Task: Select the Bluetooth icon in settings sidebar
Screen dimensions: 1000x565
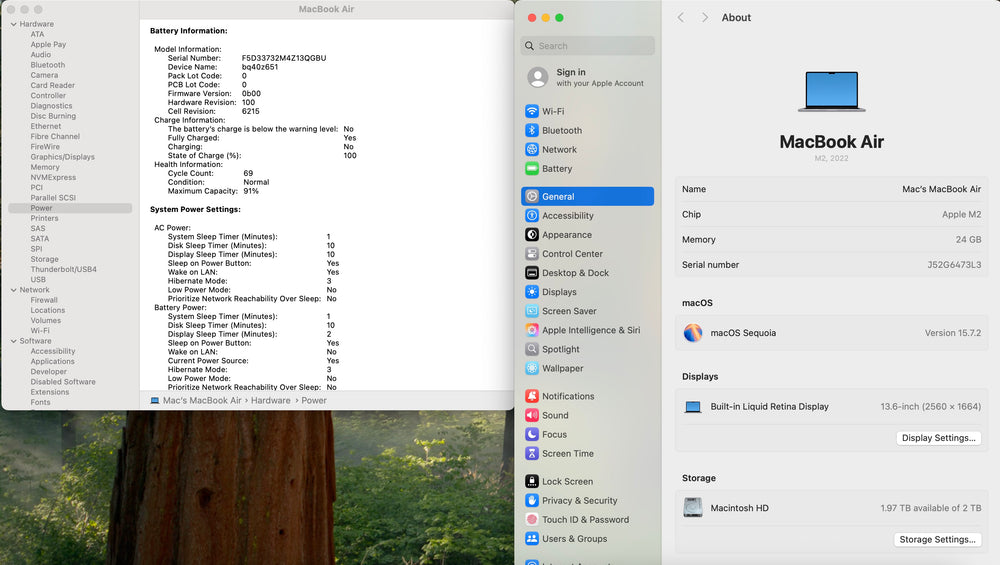Action: (x=532, y=130)
